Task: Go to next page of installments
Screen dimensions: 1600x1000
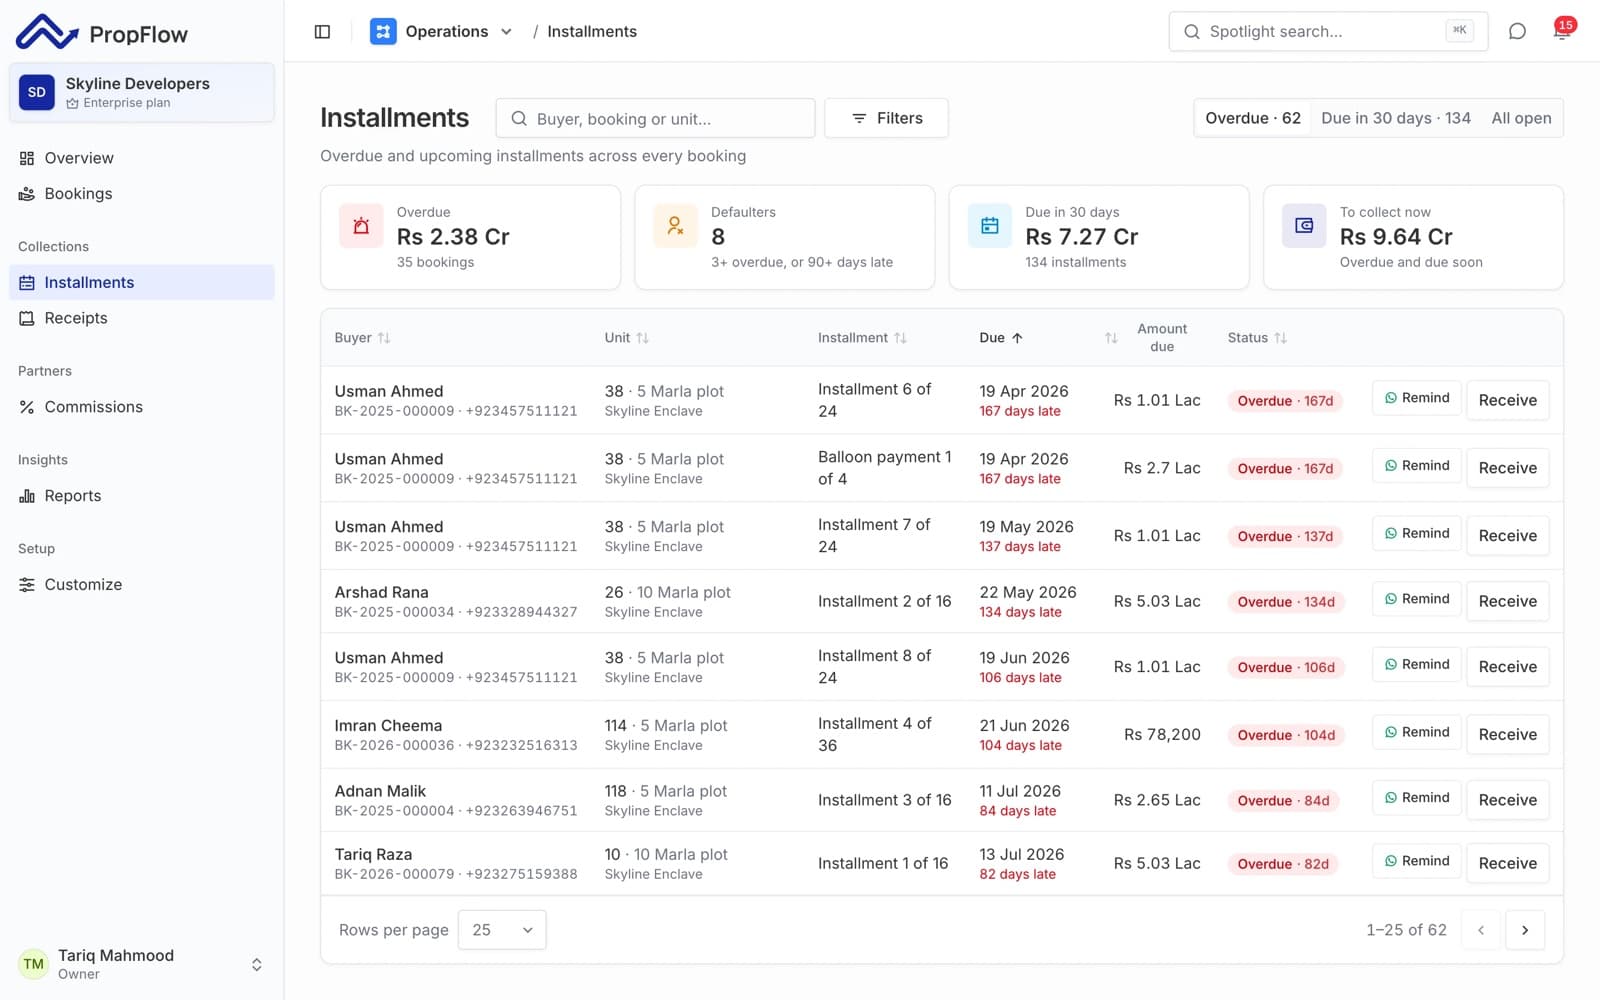Action: click(x=1525, y=930)
